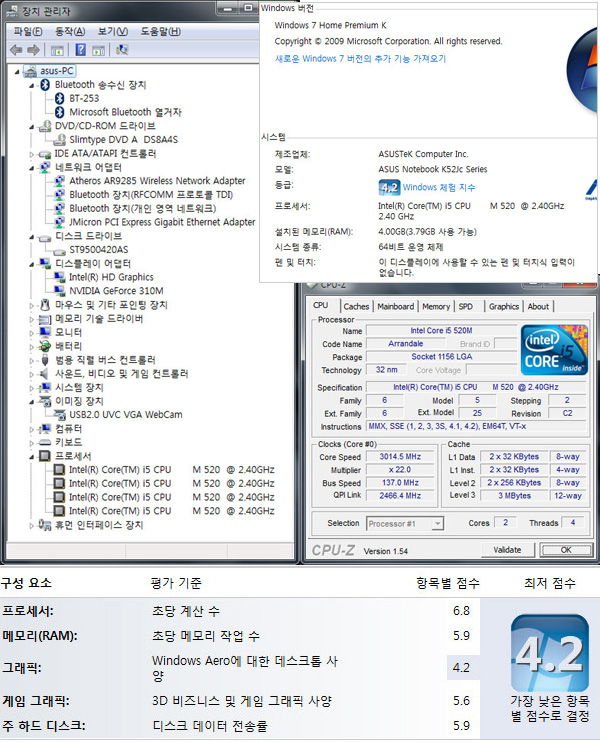Select USB2.0 UVC VGA WebCam device
This screenshot has height=743, width=600.
[126, 414]
